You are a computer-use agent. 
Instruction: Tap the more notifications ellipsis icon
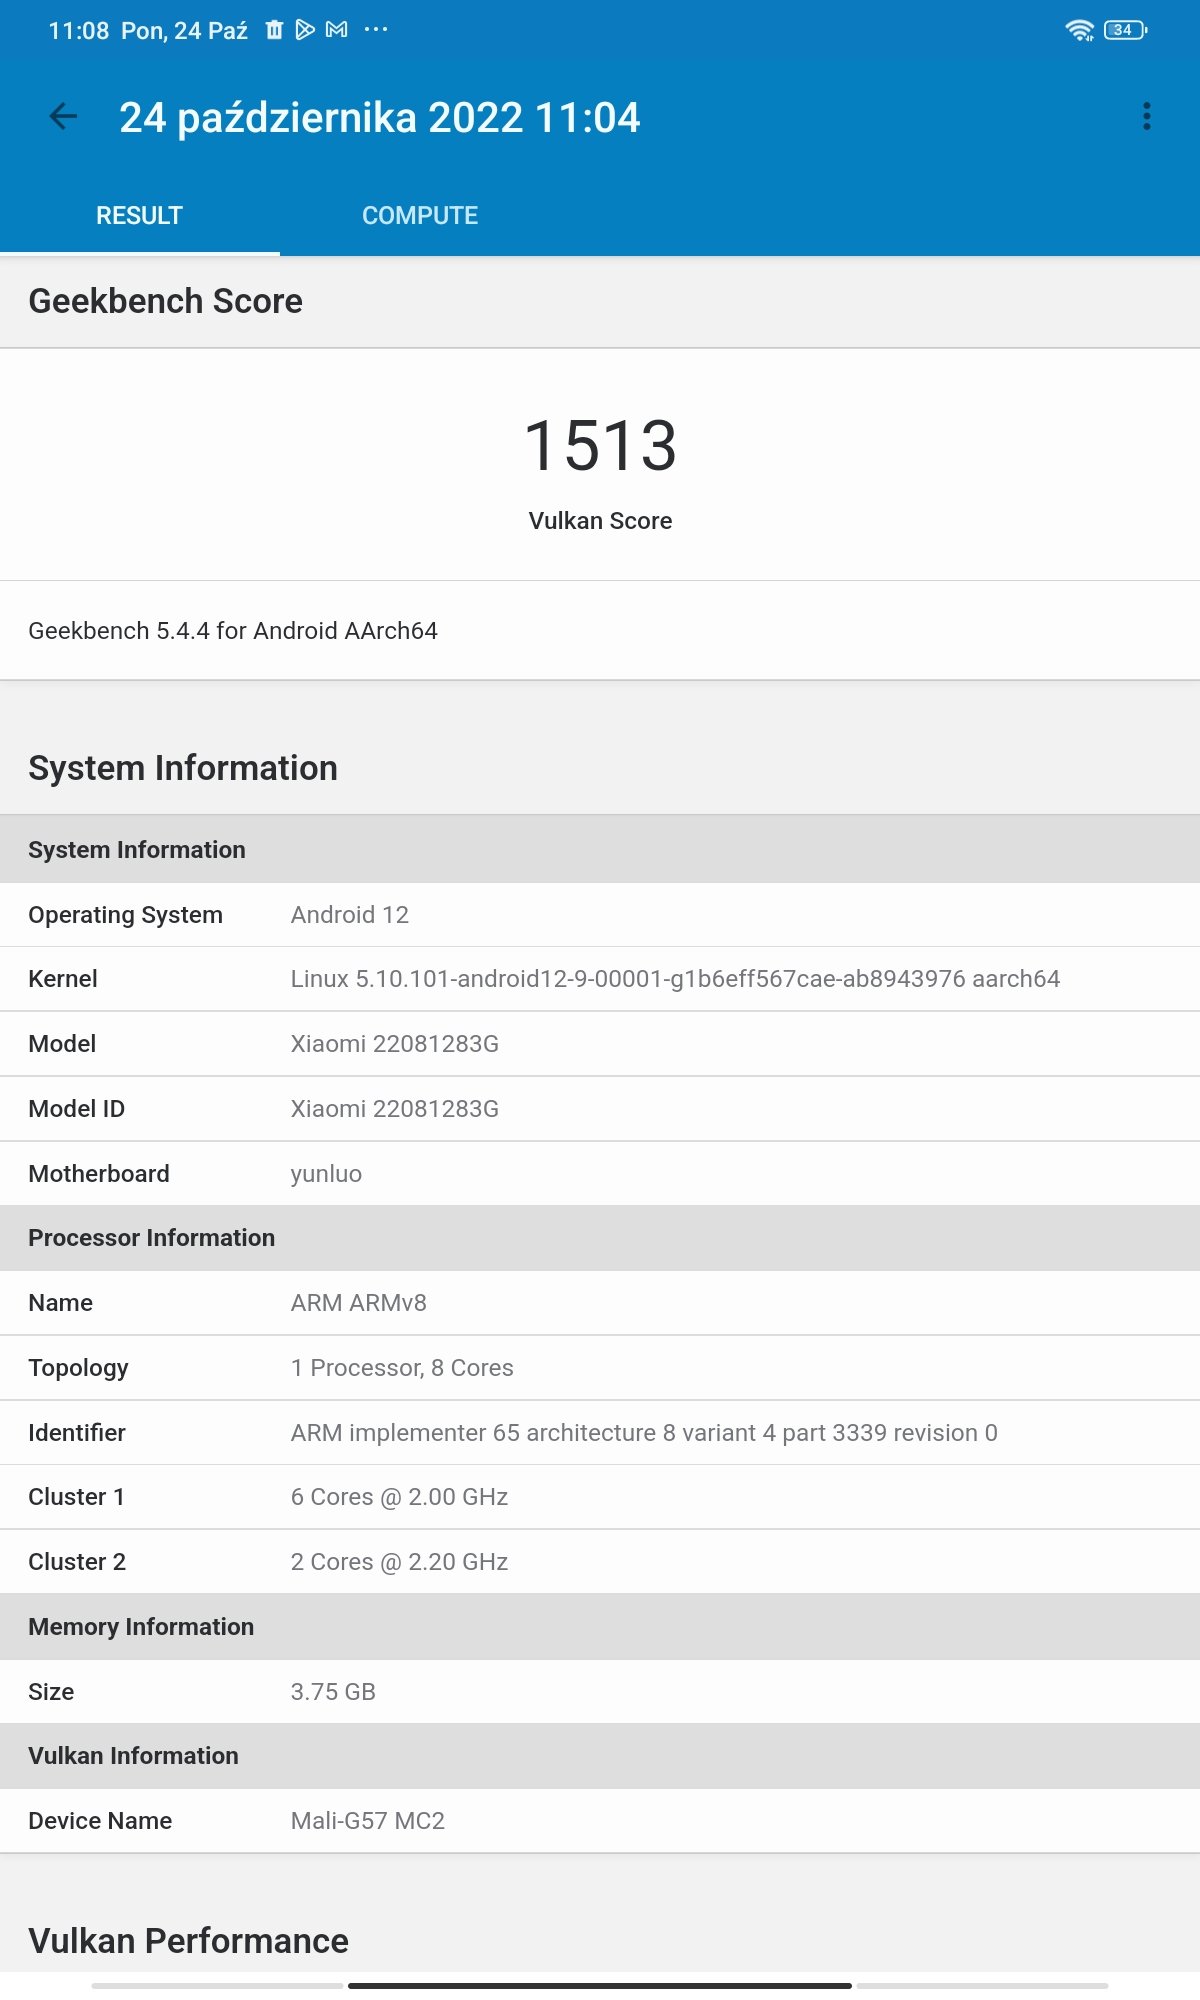376,30
